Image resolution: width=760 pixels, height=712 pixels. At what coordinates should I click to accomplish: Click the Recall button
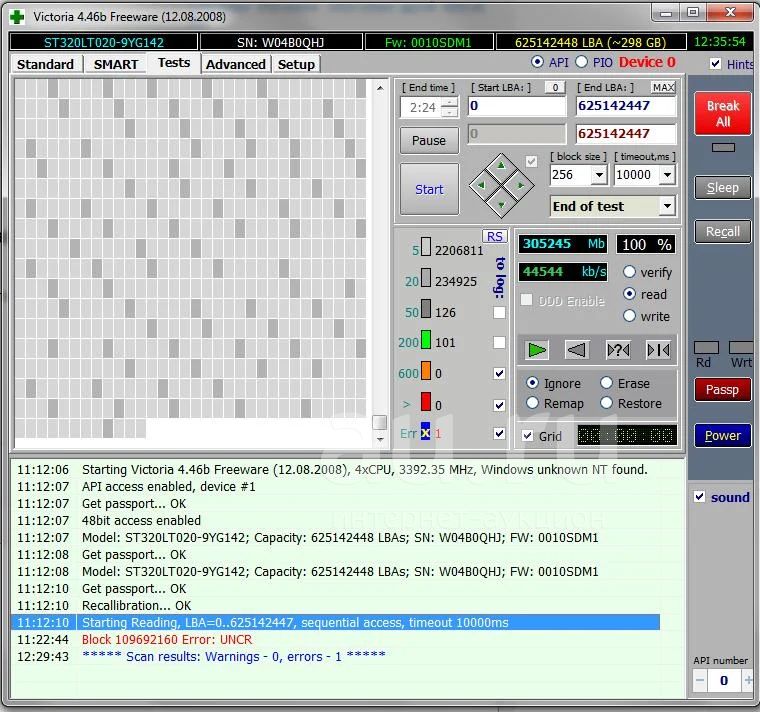(723, 232)
